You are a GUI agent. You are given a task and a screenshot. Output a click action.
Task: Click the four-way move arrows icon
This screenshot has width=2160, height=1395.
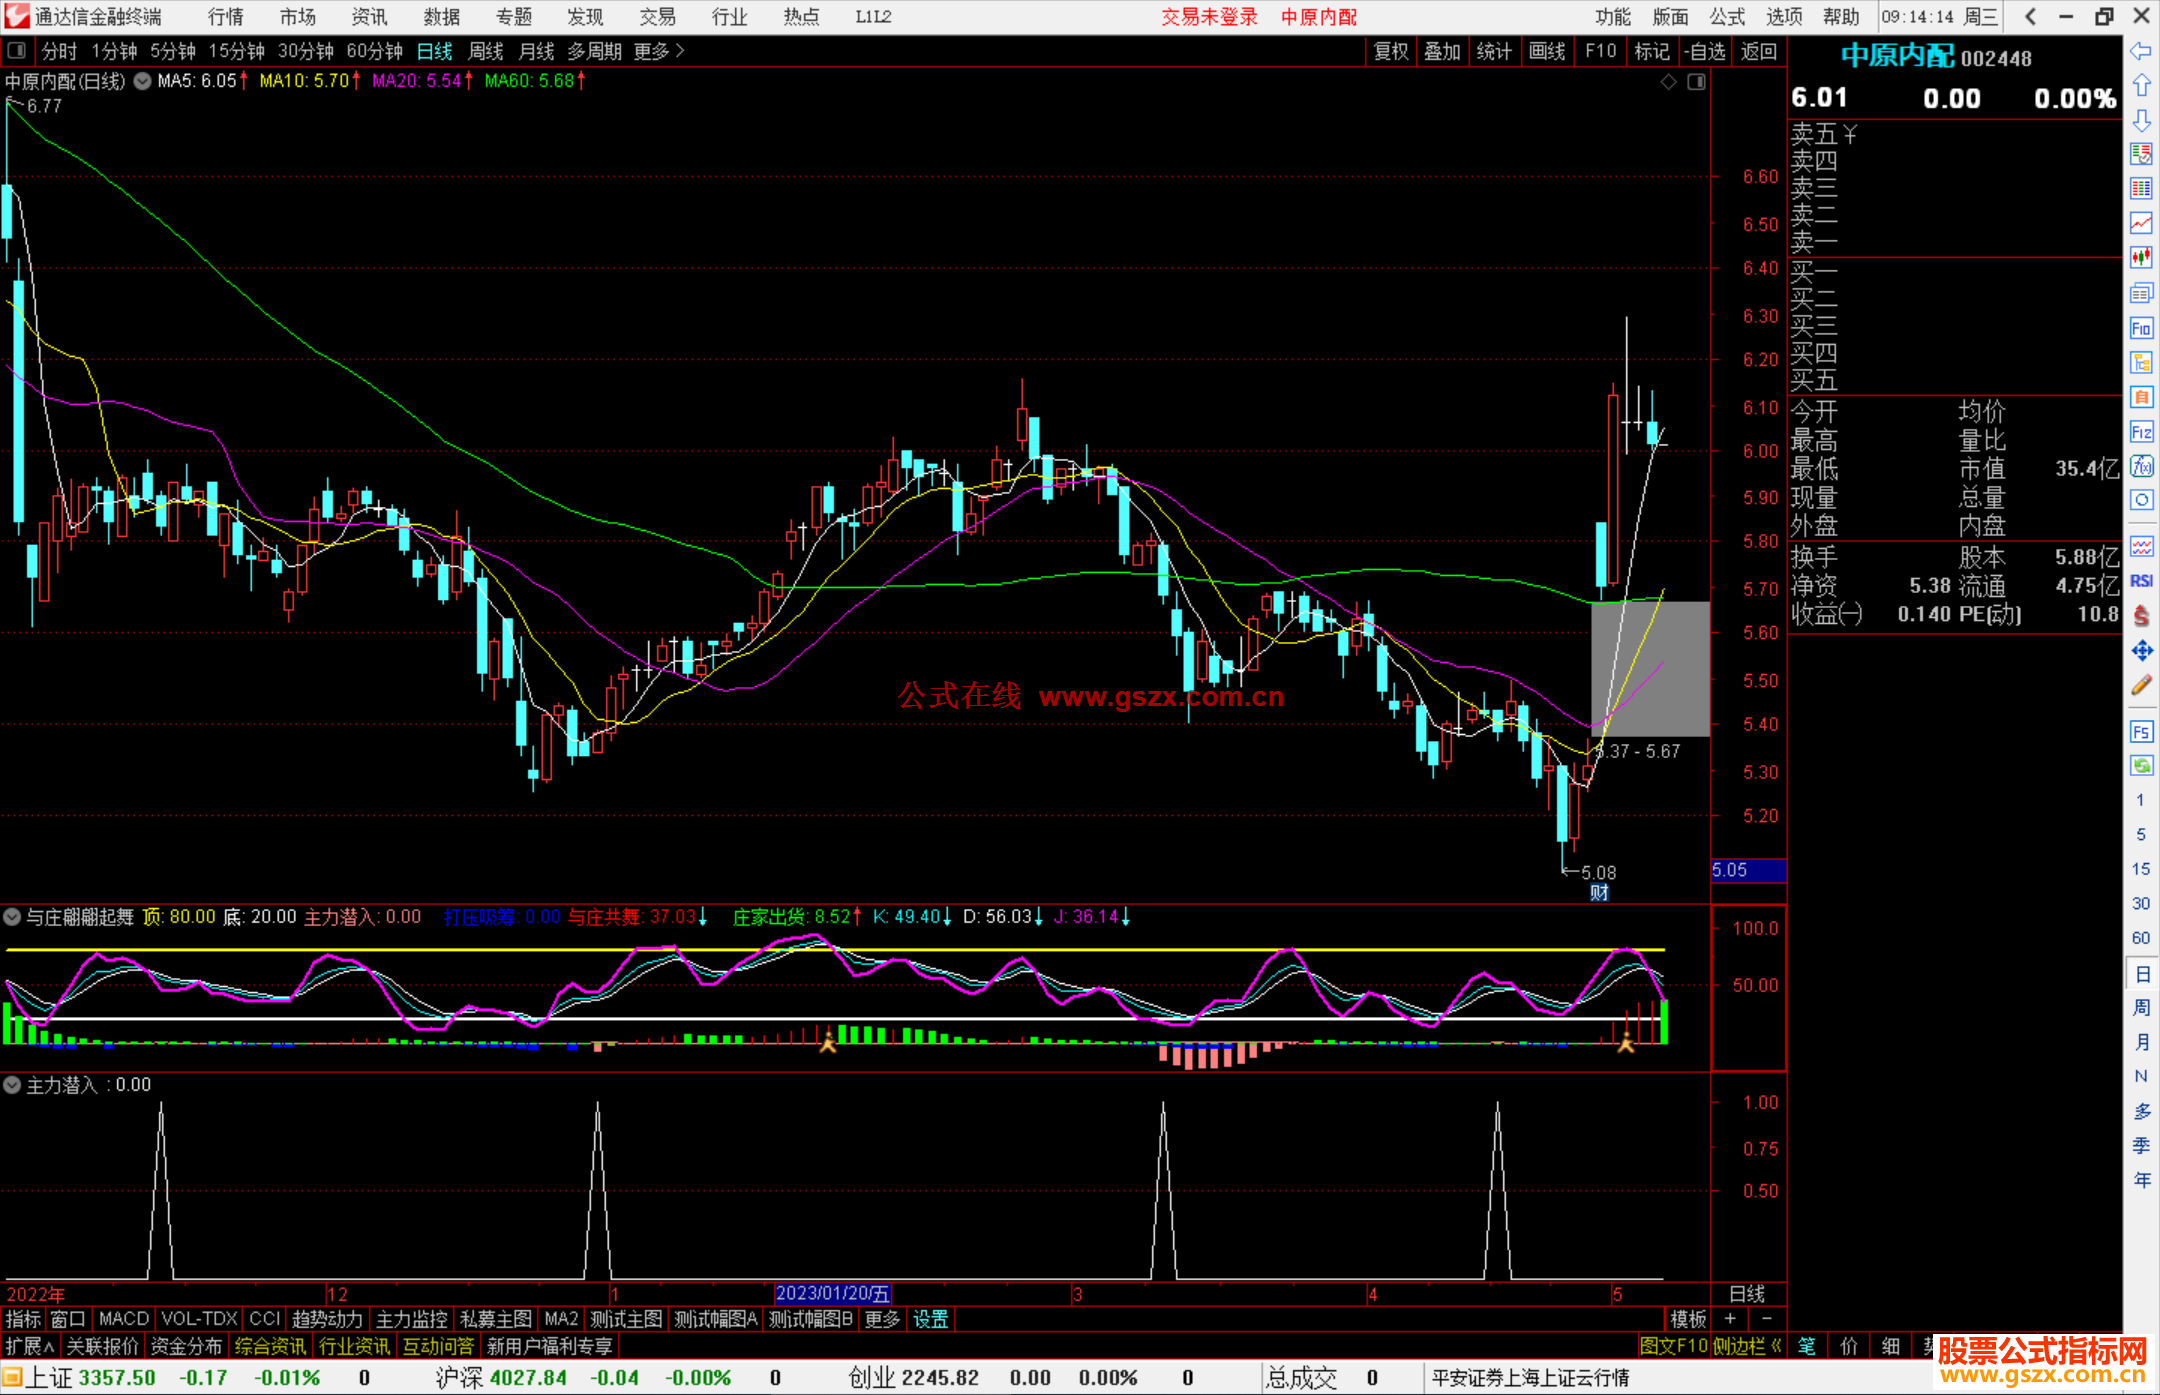pos(2141,651)
